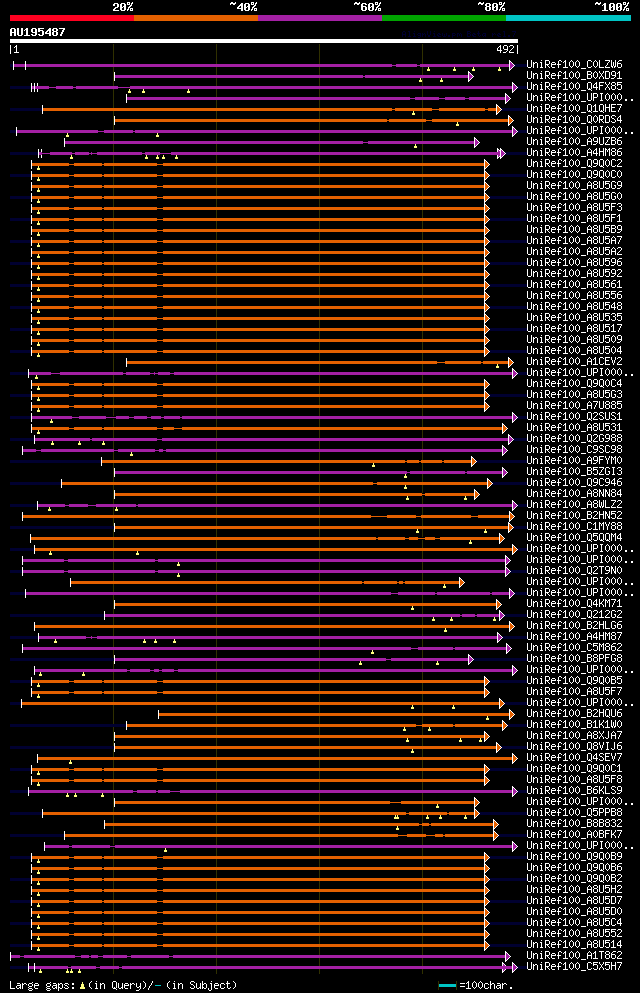The width and height of the screenshot is (640, 993).
Task: Click the orange ~40% identity legend segment
Action: 196,18
